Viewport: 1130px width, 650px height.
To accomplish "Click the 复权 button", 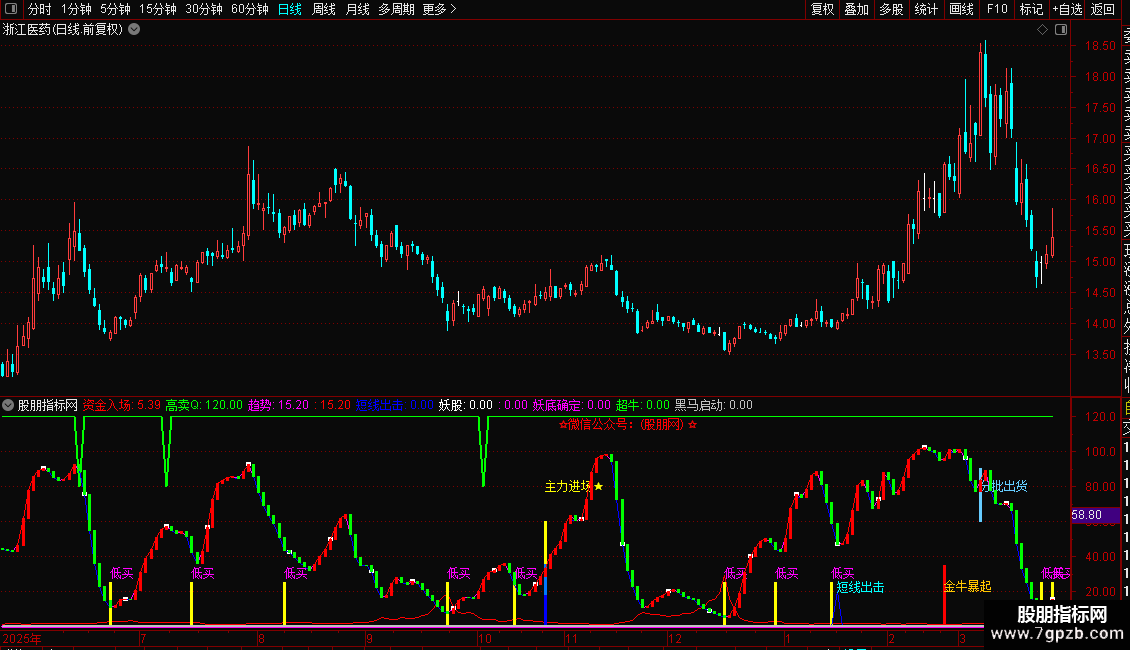I will pos(822,9).
